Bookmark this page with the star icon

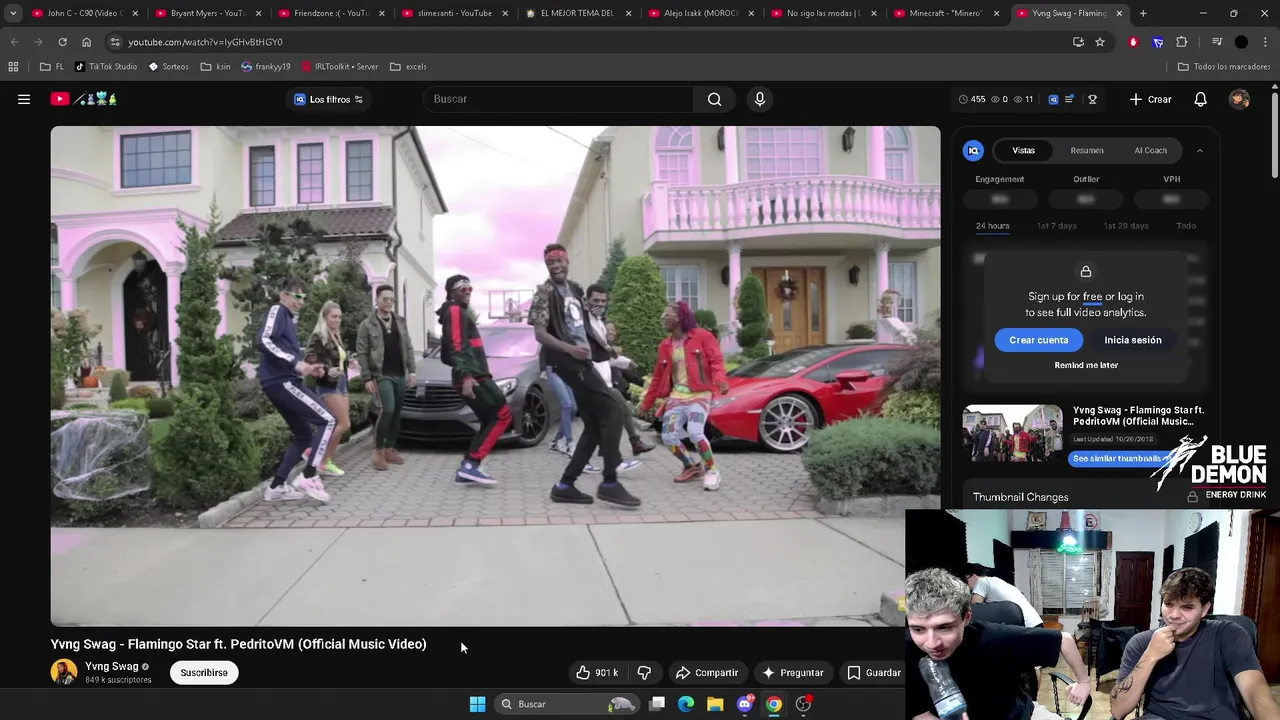(1100, 42)
